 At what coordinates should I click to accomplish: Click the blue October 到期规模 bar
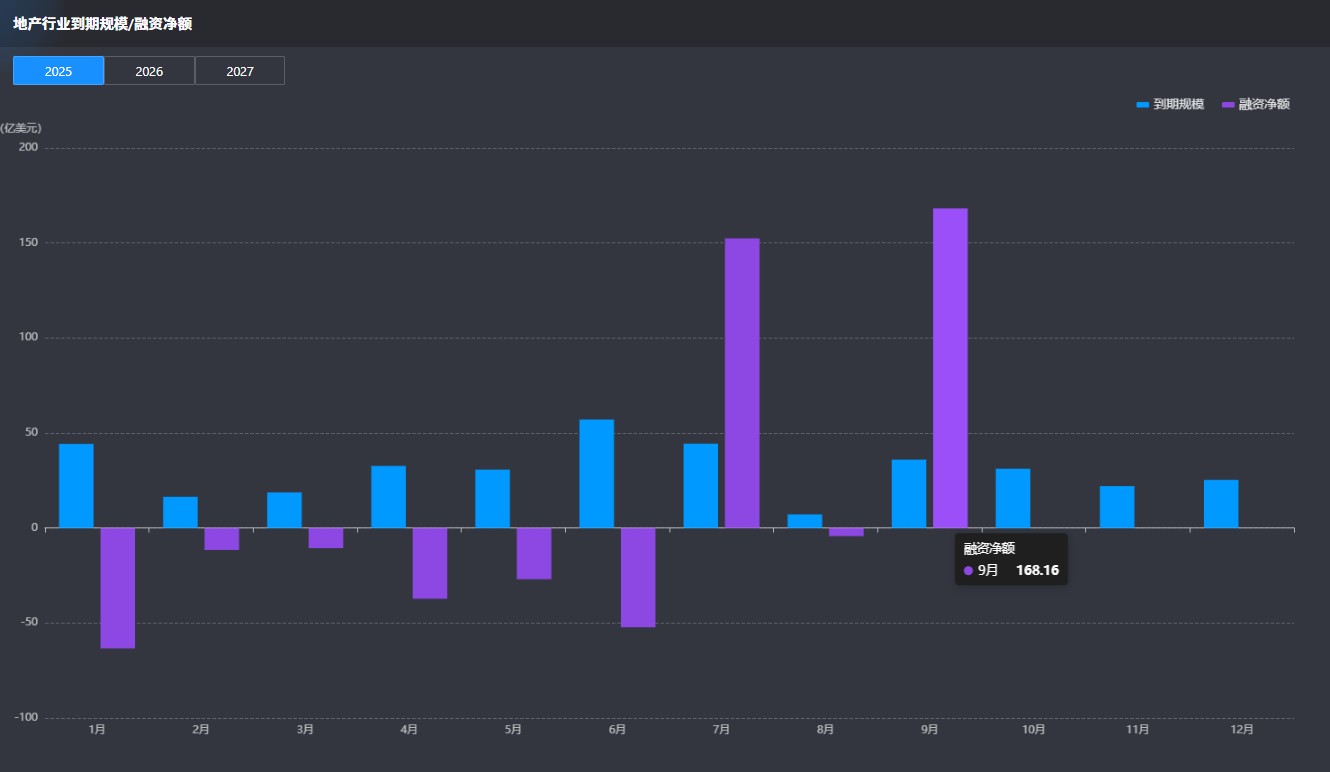tap(1013, 498)
